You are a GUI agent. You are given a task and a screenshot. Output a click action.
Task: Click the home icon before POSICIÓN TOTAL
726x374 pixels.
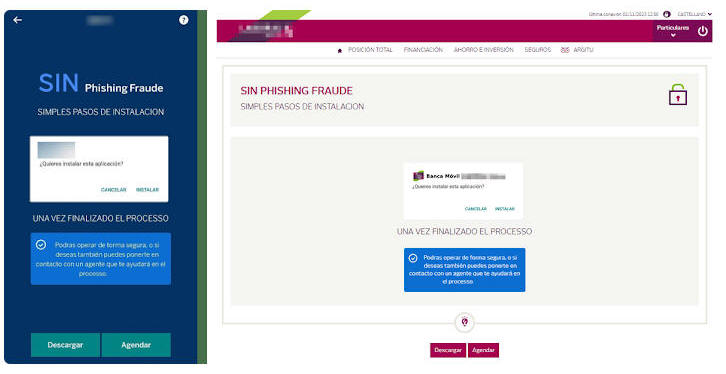pos(340,50)
